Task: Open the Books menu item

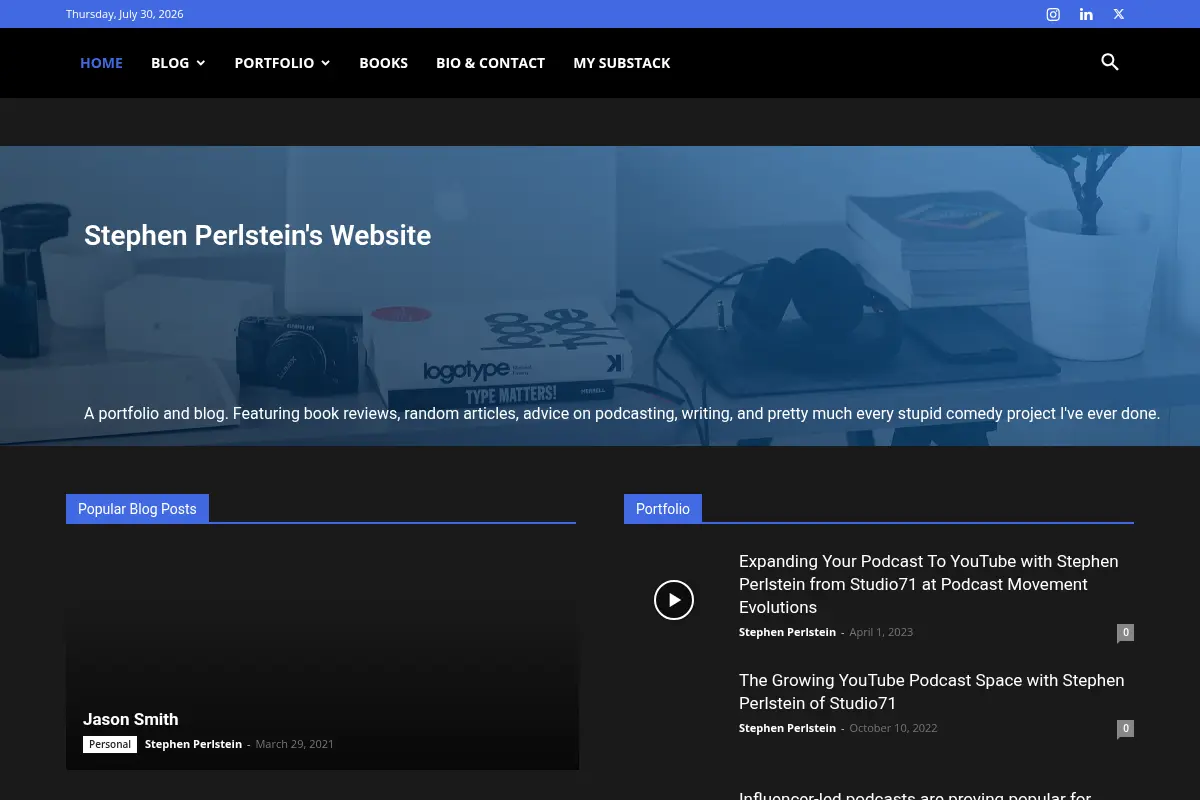Action: pos(384,63)
